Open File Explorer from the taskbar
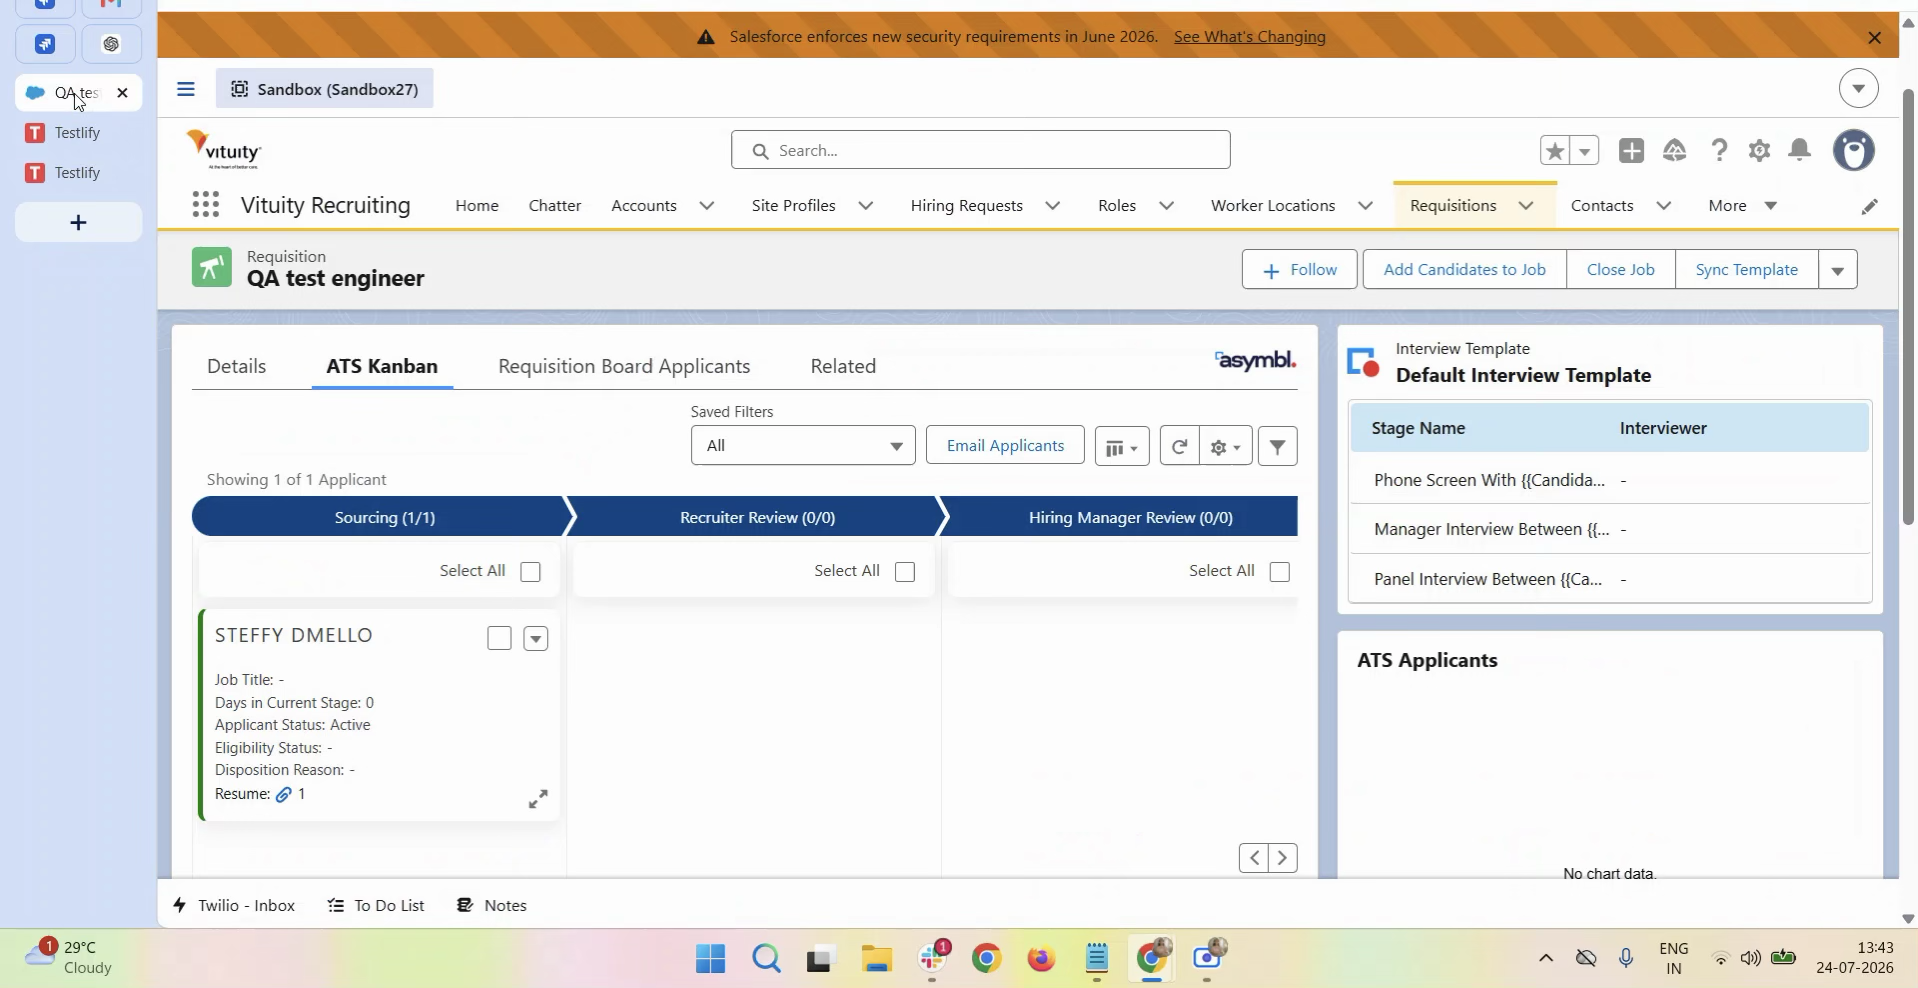 [876, 959]
